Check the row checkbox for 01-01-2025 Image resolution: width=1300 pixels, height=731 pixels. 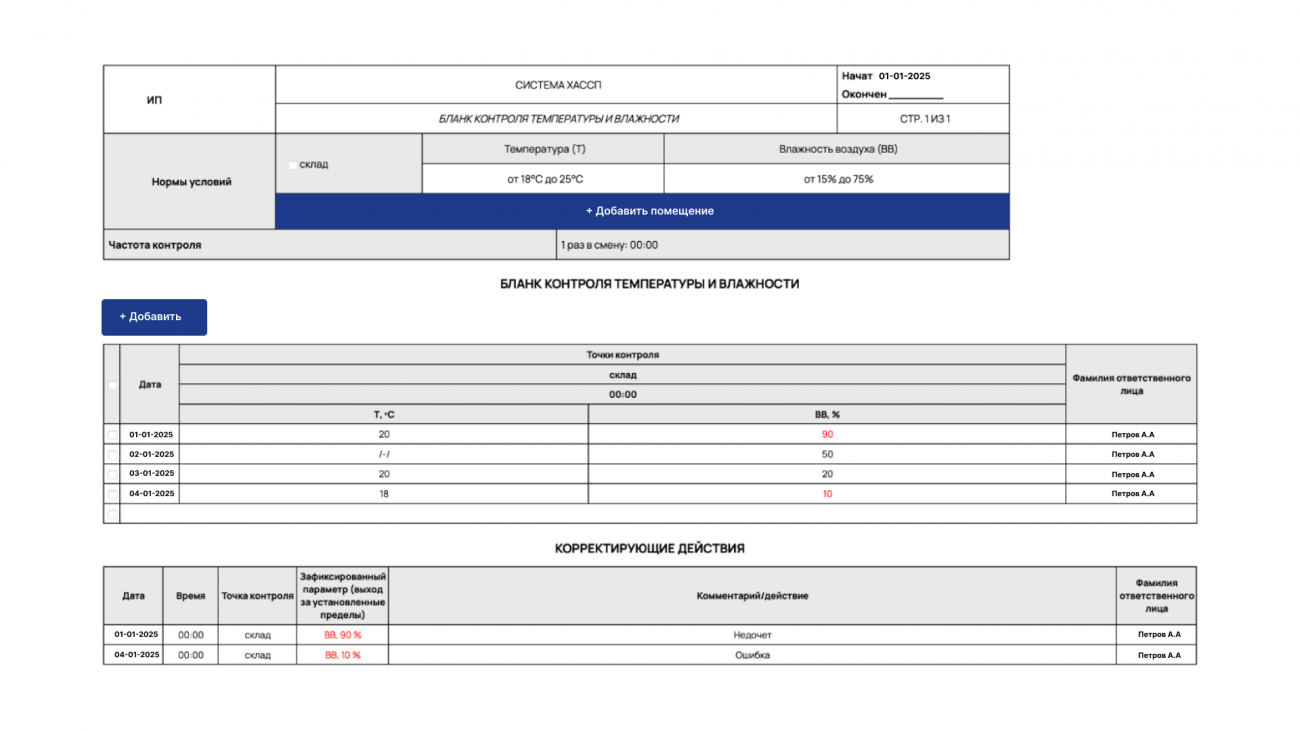coord(112,435)
